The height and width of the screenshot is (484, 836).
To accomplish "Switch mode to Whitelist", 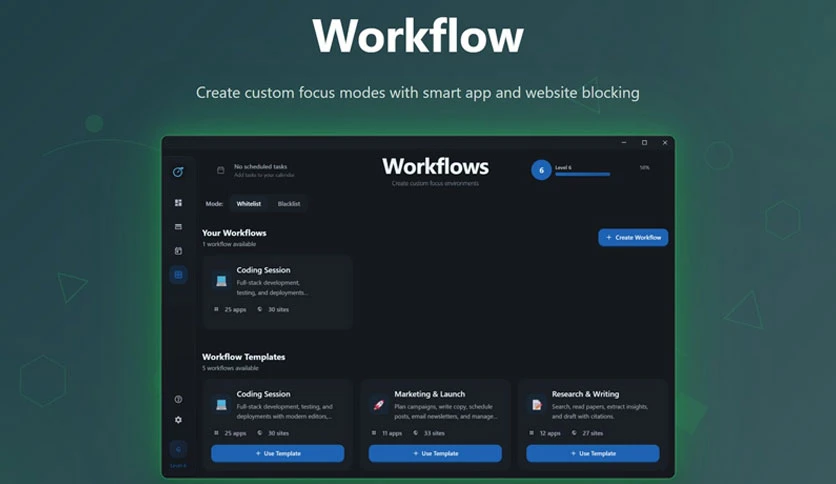I will (x=248, y=204).
